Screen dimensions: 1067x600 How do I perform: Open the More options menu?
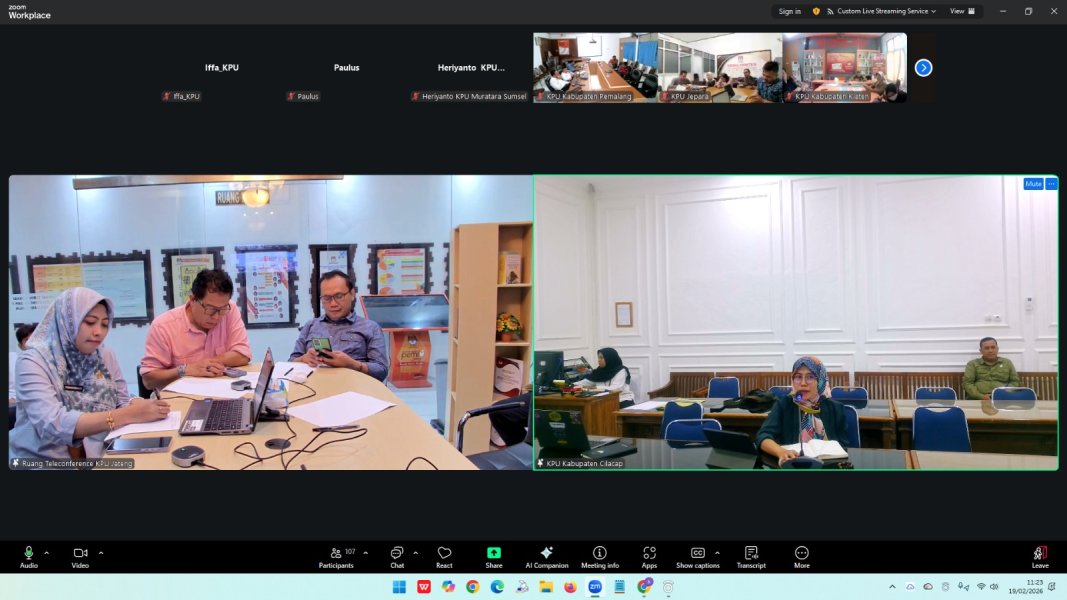801,556
